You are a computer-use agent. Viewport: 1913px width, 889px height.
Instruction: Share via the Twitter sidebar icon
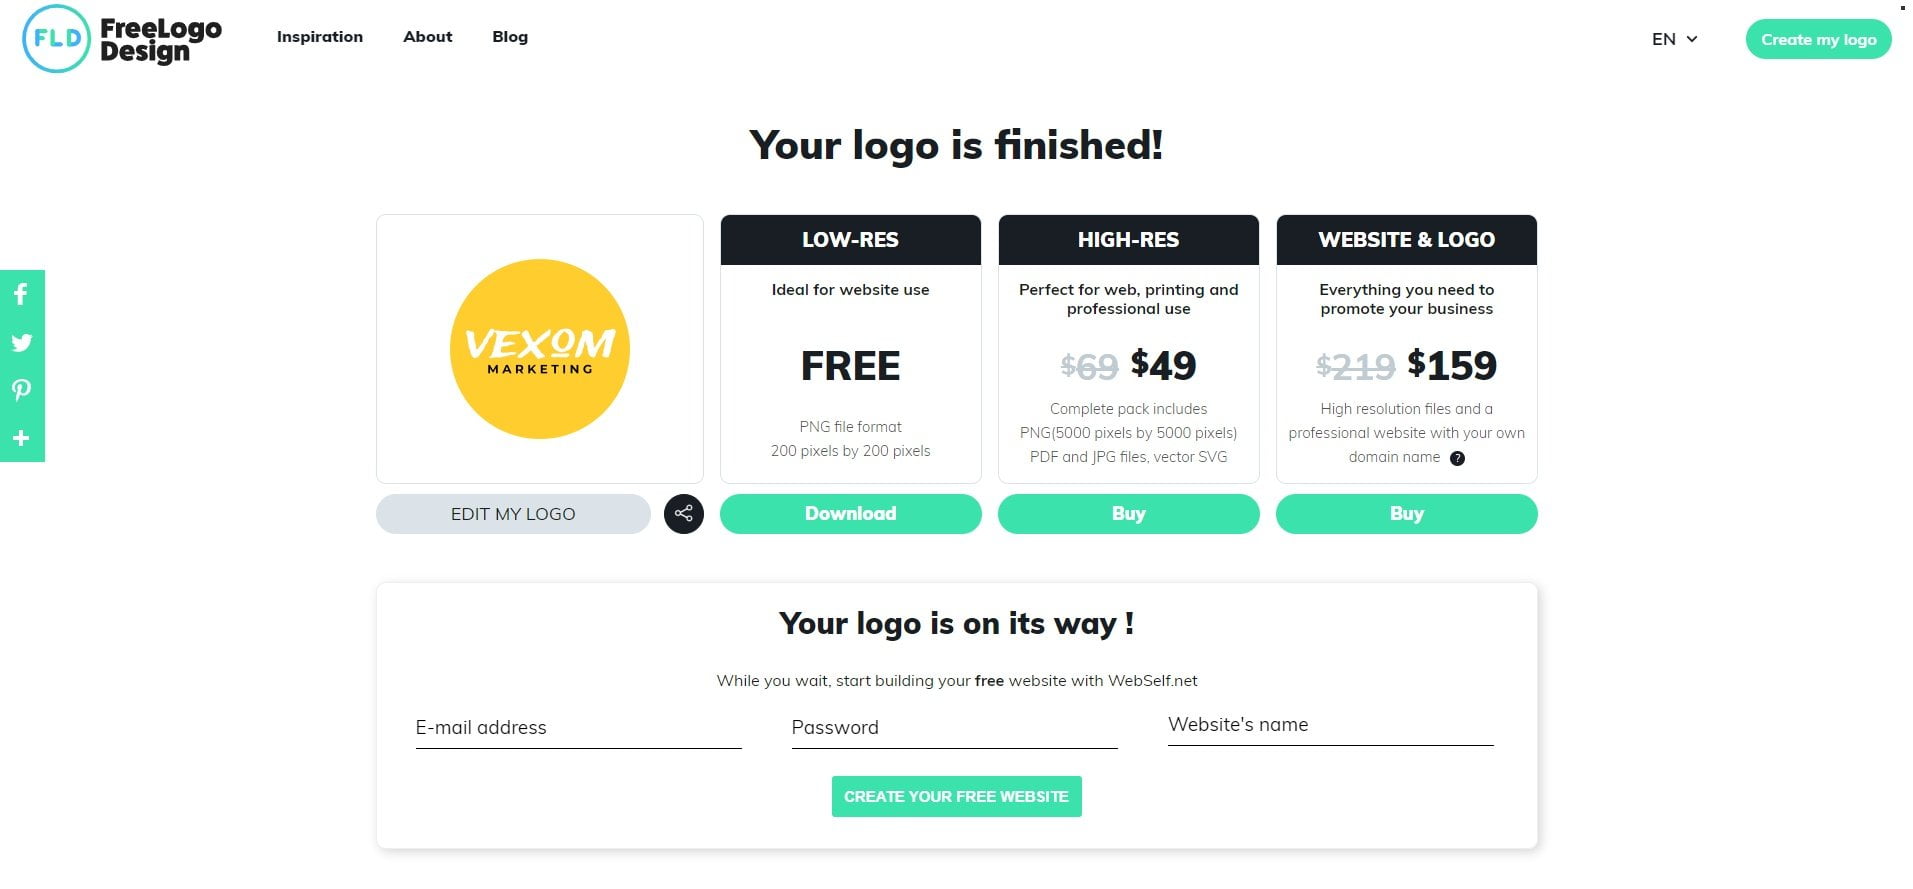coord(21,342)
